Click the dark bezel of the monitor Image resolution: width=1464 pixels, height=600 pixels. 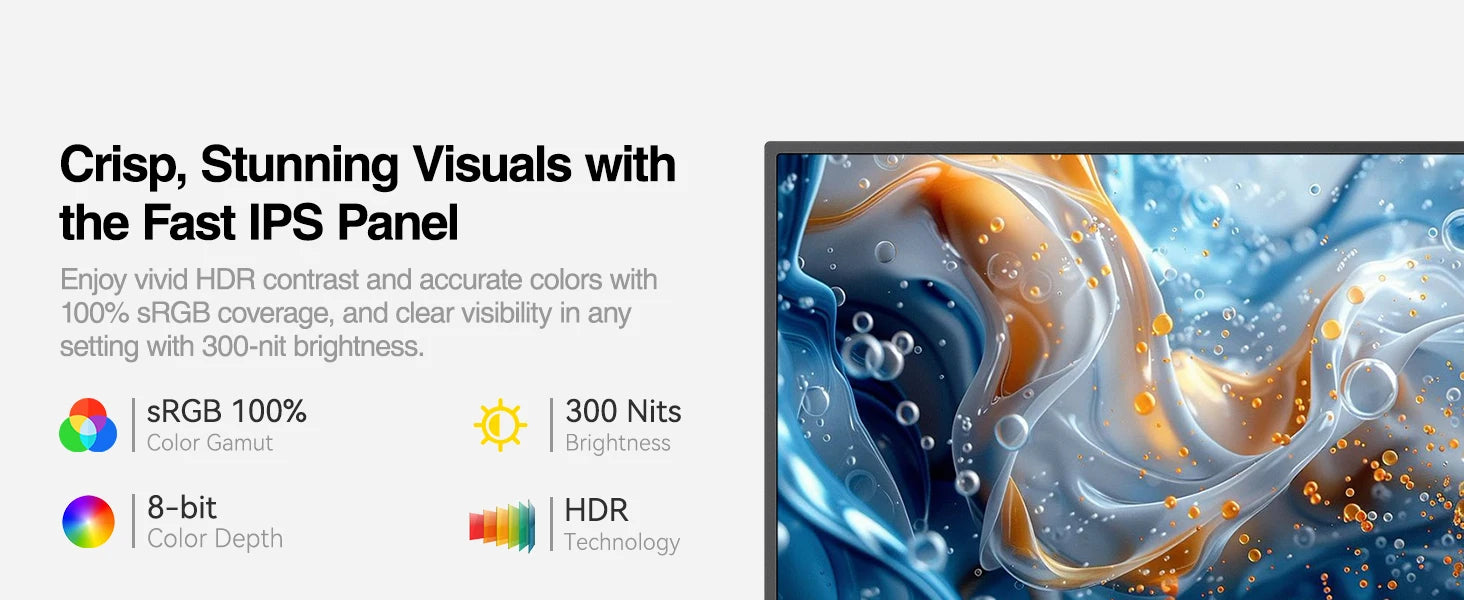pos(770,370)
